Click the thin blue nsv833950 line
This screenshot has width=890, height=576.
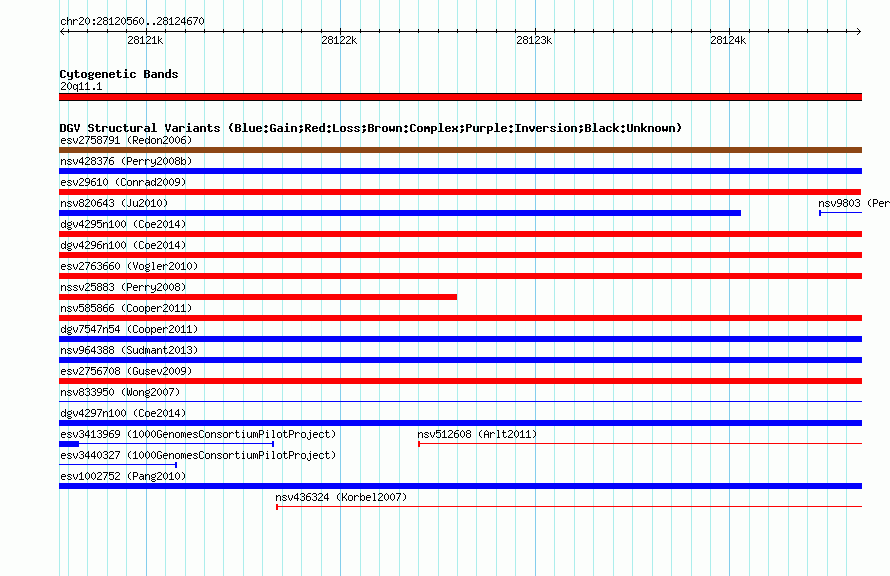click(x=460, y=402)
